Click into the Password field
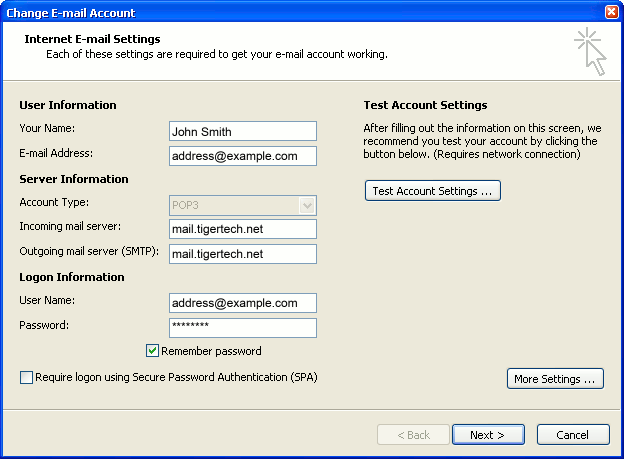This screenshot has width=624, height=459. [x=243, y=328]
